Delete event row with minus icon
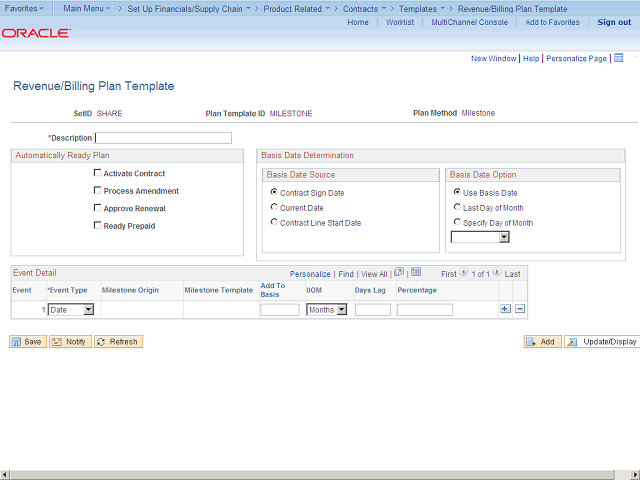Screen dimensions: 640x480 click(520, 309)
